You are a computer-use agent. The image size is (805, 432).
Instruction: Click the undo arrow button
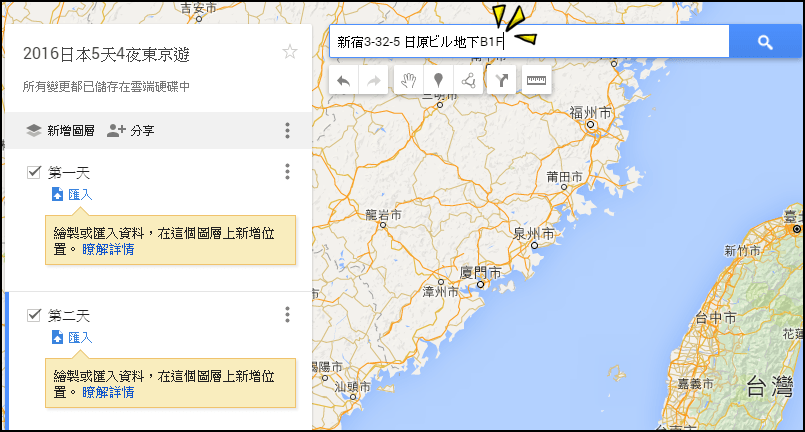pos(343,80)
